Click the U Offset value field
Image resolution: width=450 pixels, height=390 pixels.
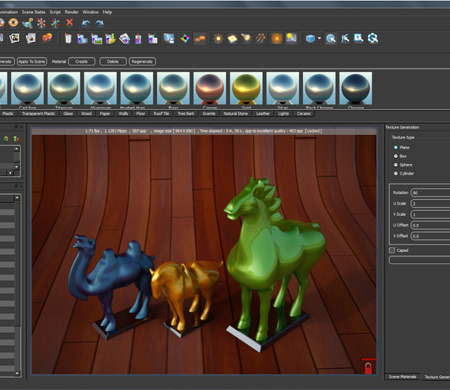430,225
